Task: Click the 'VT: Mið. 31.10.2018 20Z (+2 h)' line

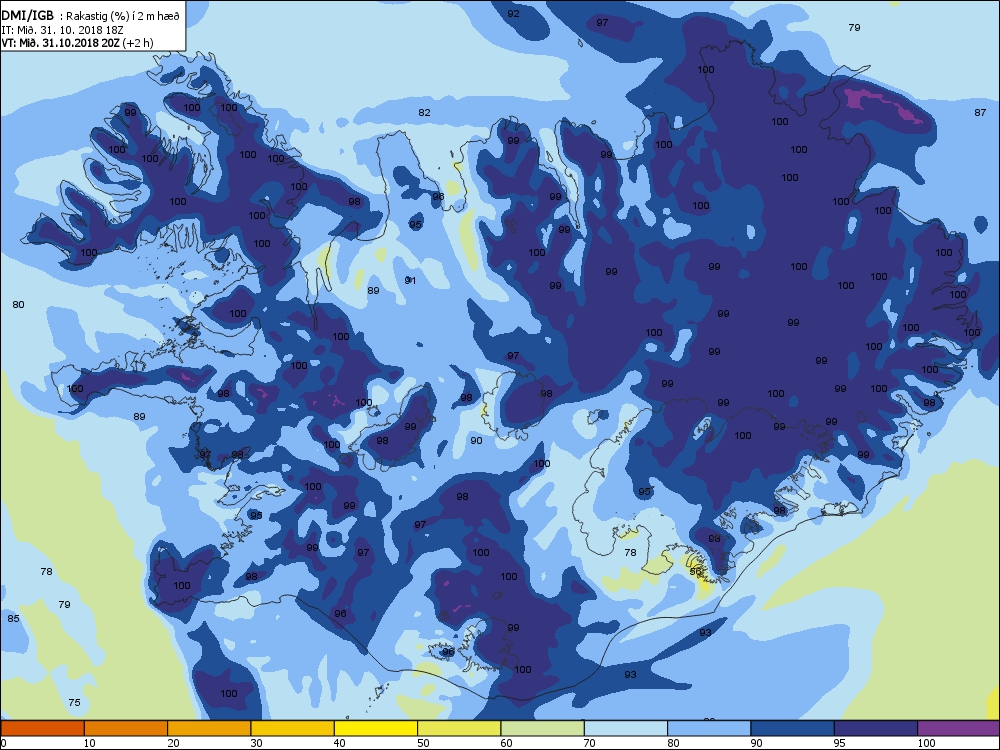Action: point(77,43)
